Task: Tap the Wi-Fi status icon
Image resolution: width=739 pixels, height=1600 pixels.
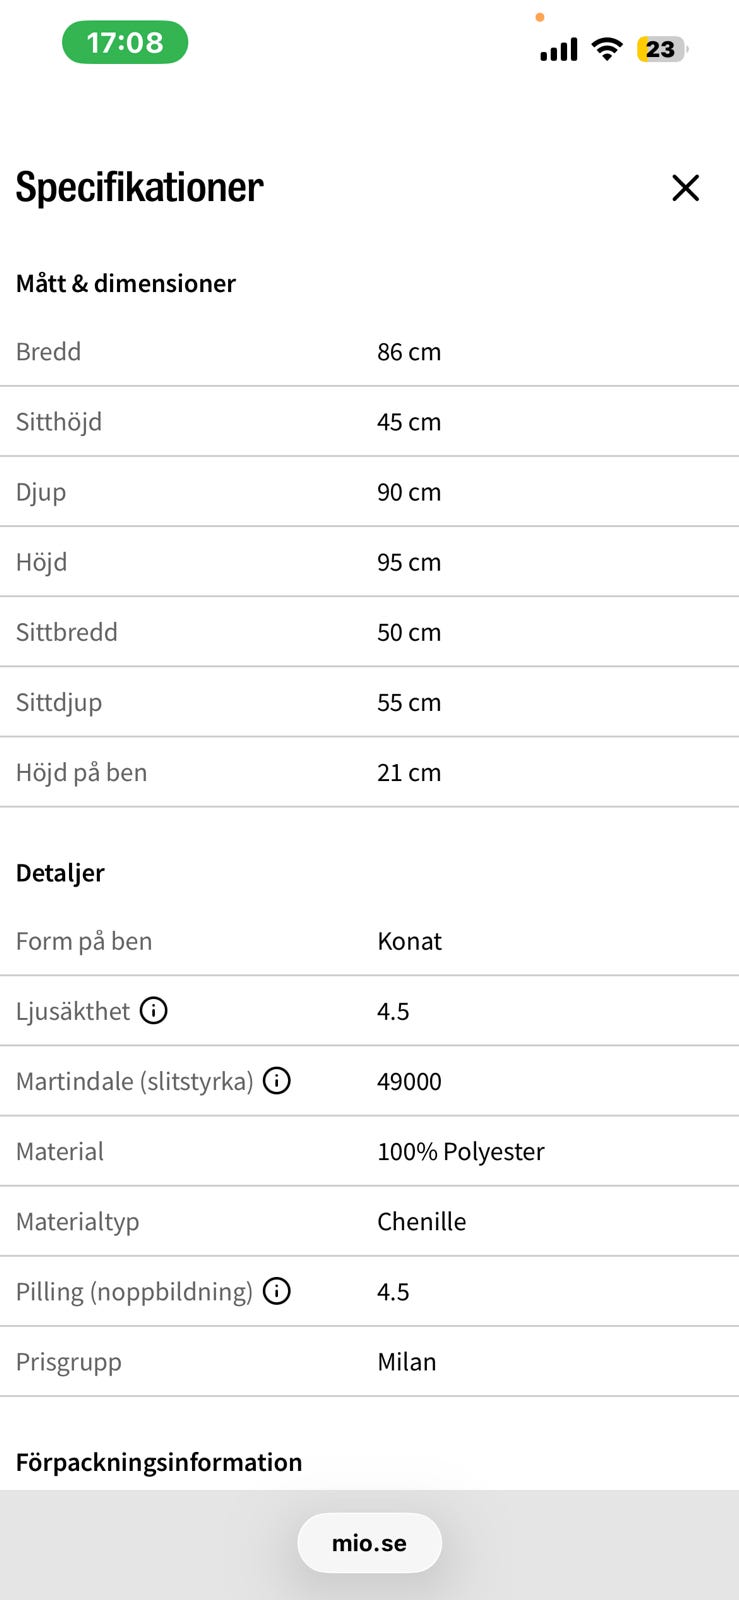Action: tap(607, 49)
